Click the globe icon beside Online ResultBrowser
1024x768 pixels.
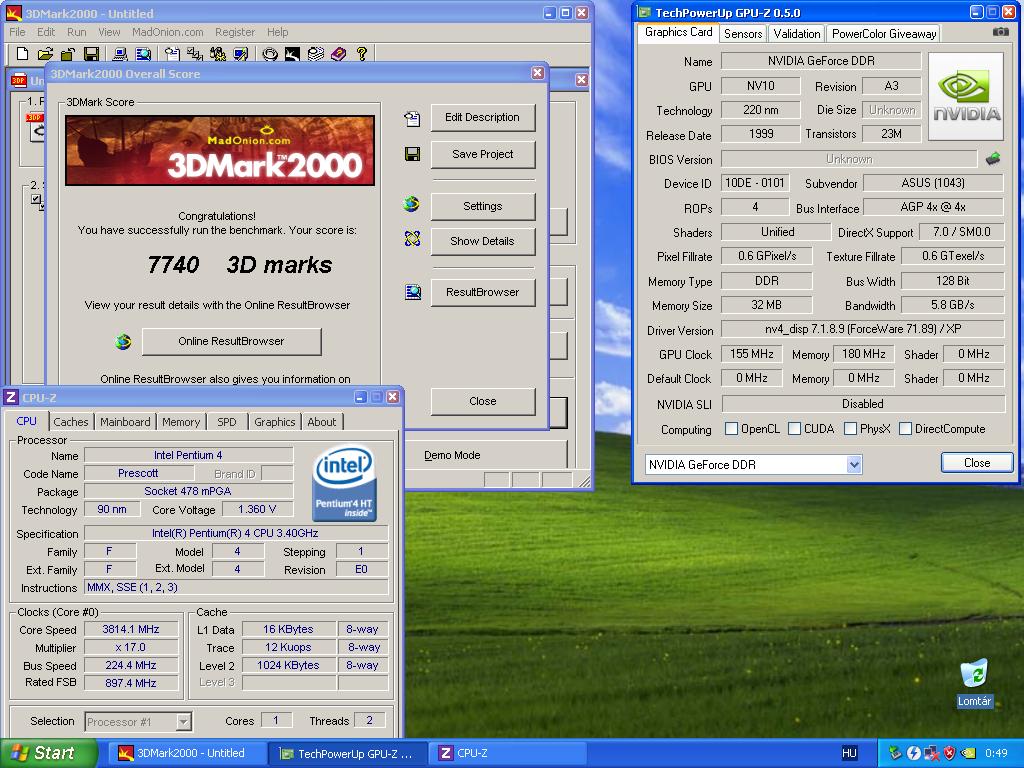(123, 341)
